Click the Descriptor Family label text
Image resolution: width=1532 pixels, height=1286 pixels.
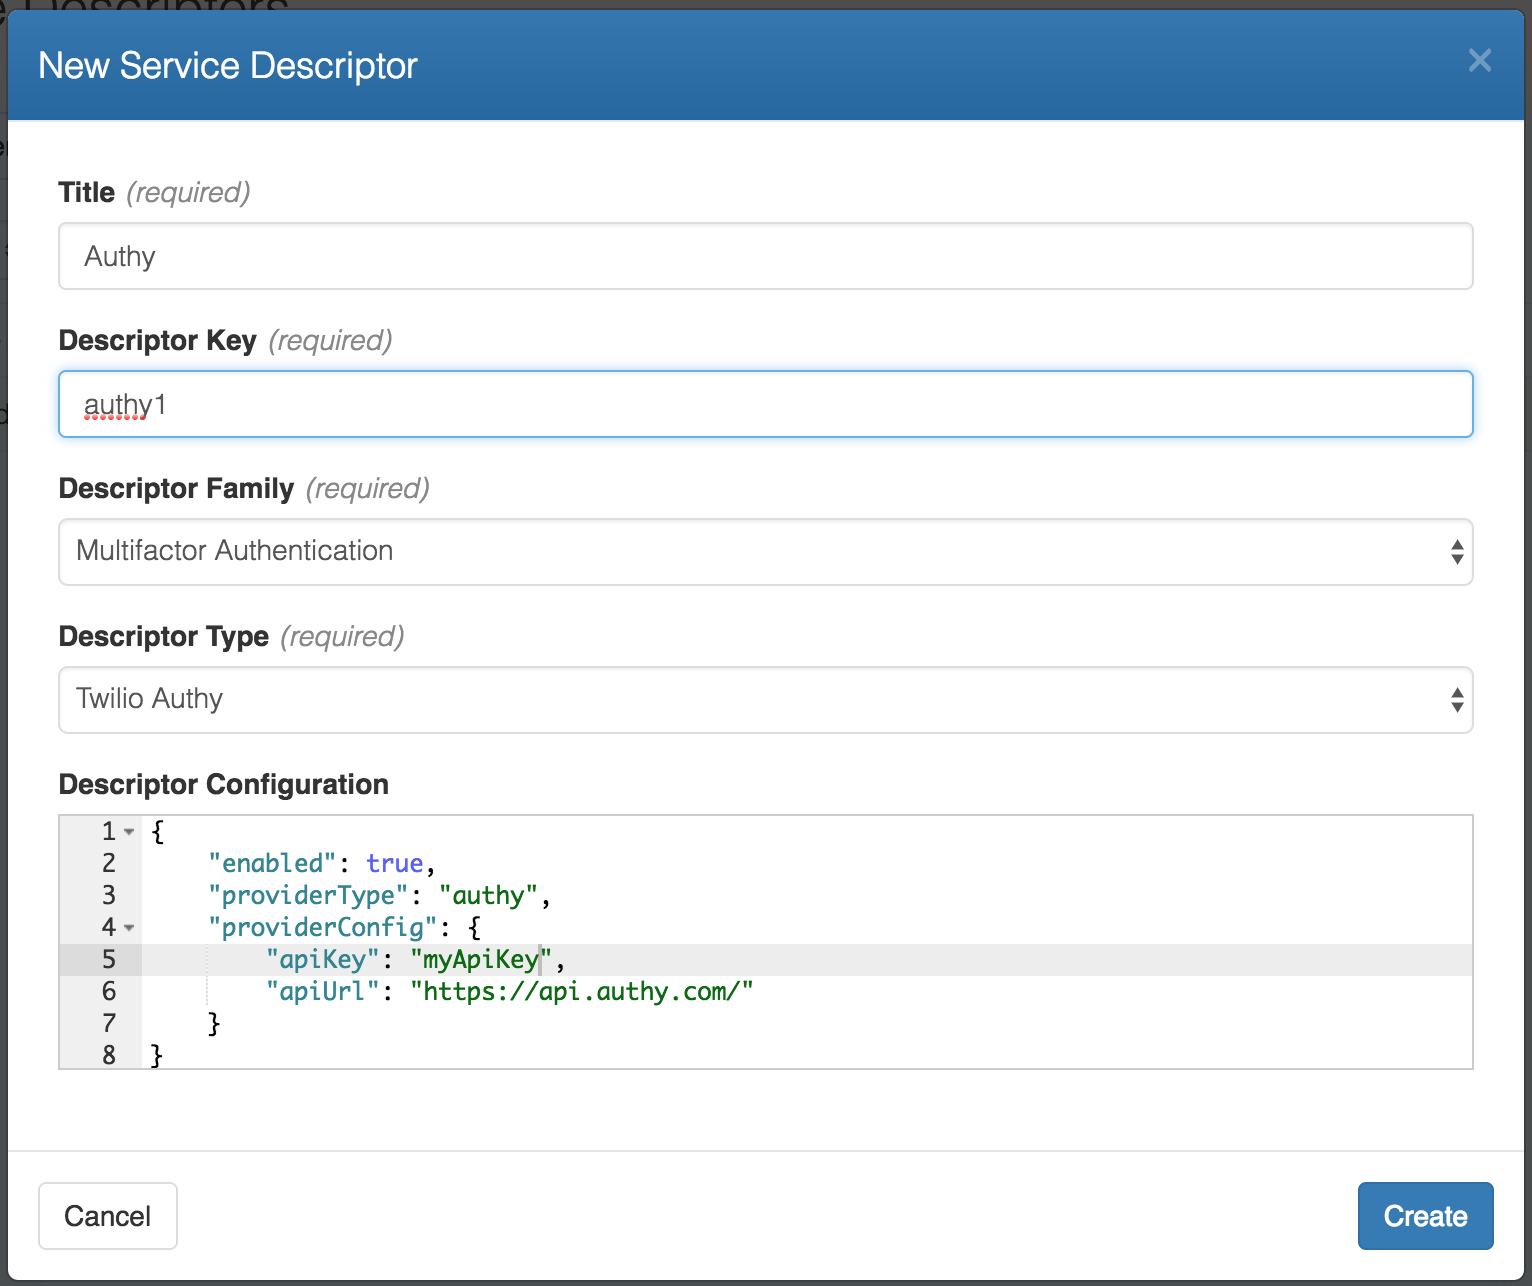176,488
